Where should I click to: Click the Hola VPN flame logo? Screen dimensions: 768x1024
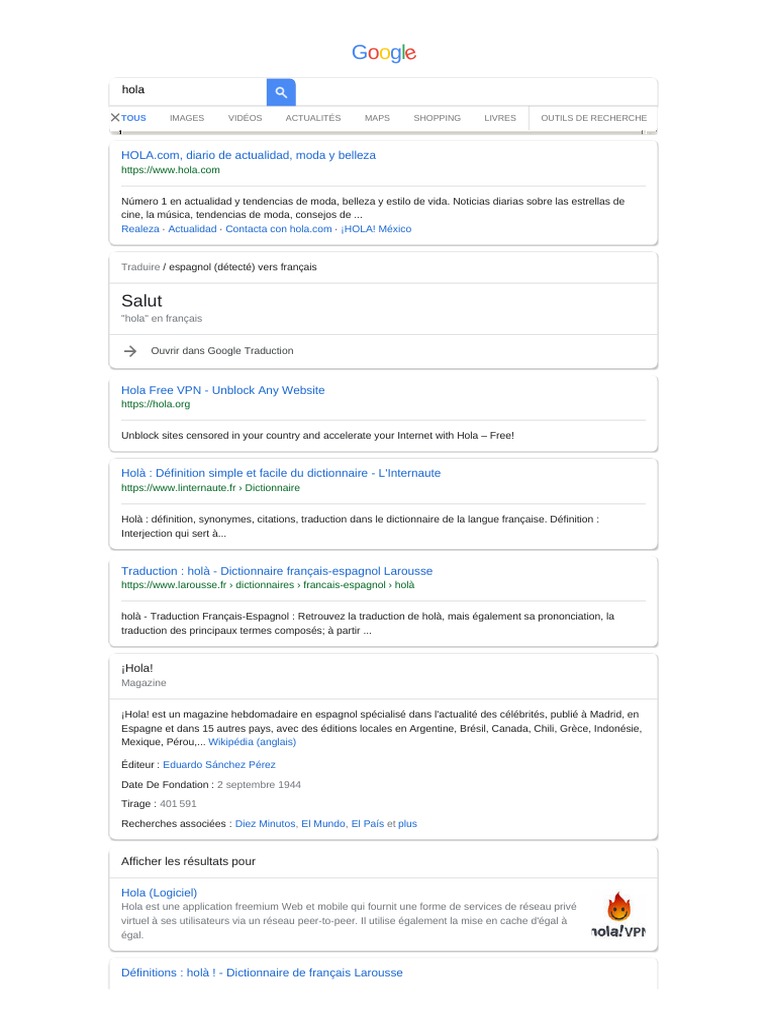[619, 908]
